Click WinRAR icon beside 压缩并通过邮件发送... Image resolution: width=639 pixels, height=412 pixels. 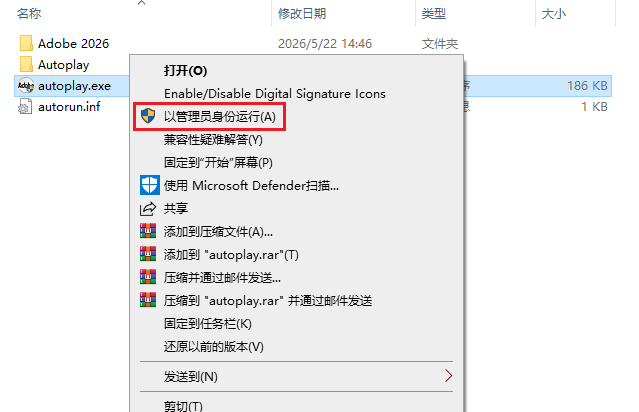tap(148, 277)
